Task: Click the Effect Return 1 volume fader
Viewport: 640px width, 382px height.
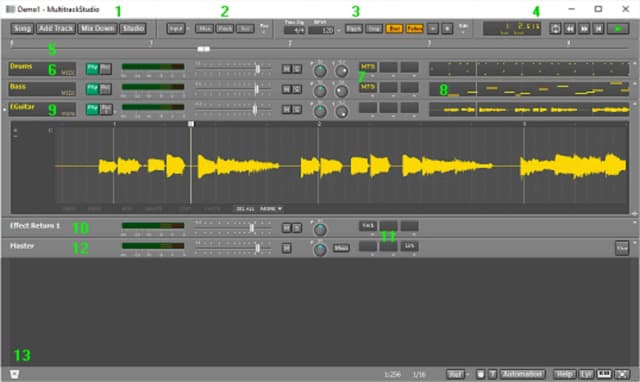Action: click(252, 228)
